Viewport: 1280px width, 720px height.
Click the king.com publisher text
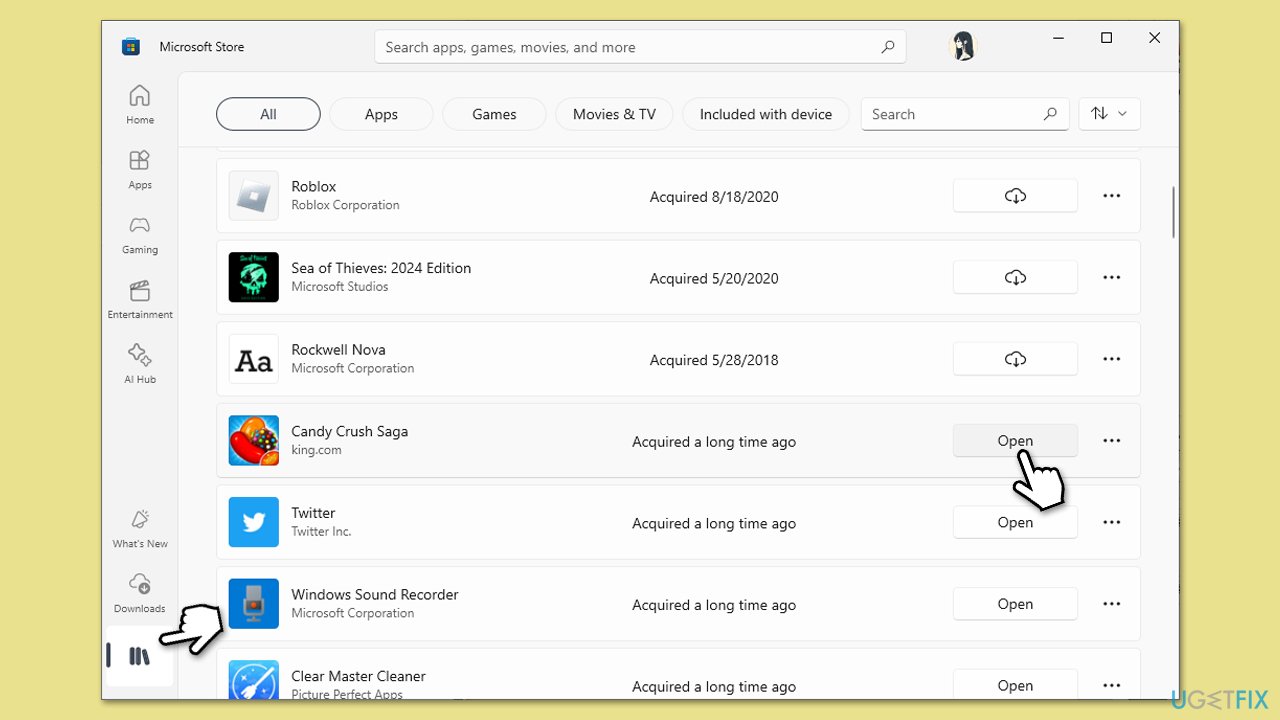(316, 450)
